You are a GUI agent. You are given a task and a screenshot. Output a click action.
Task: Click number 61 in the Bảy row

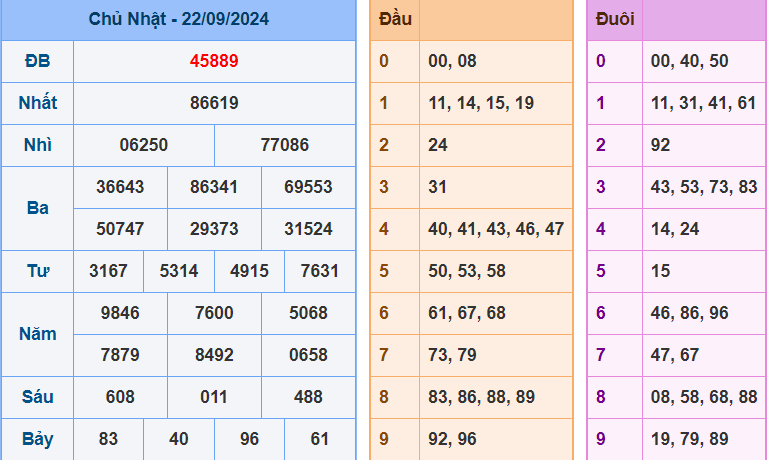(319, 439)
